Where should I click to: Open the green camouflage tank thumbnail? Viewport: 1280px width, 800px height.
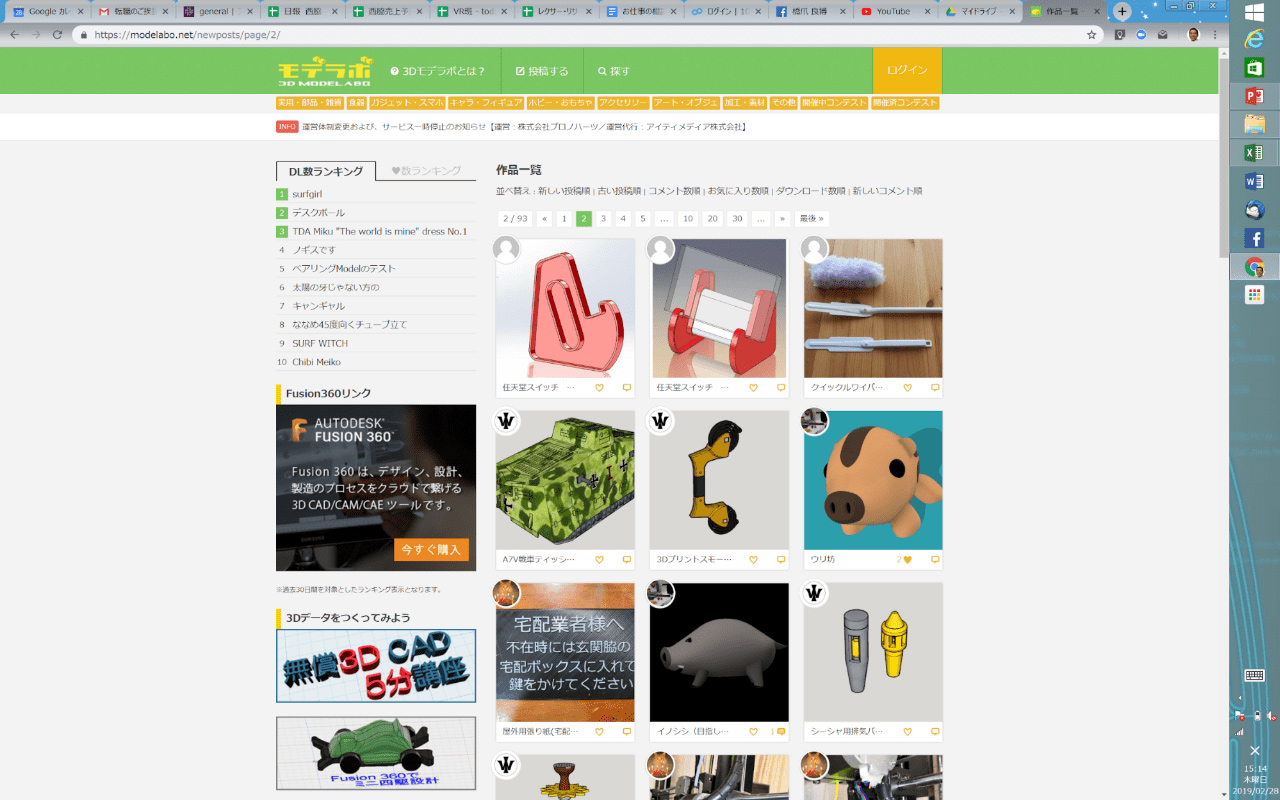coord(565,480)
